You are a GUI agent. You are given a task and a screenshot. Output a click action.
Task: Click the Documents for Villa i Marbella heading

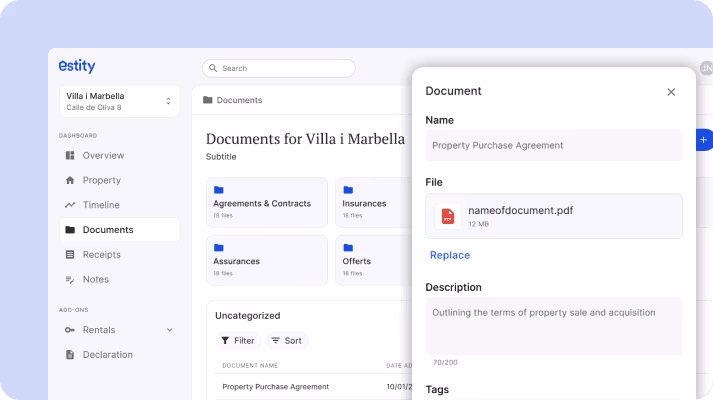305,139
